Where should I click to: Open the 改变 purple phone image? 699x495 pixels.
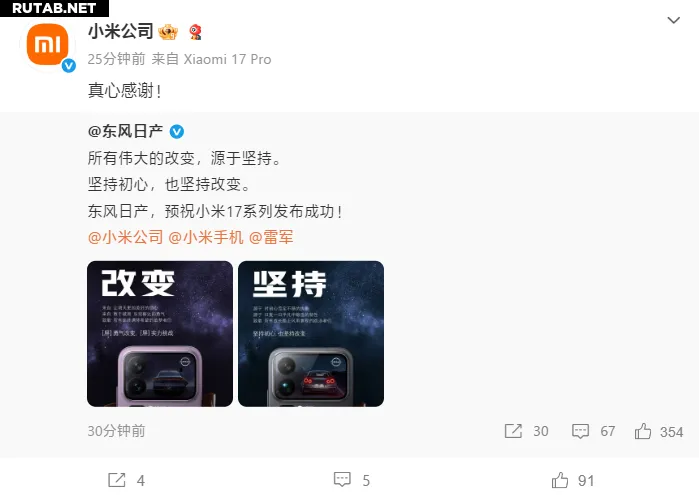[160, 334]
